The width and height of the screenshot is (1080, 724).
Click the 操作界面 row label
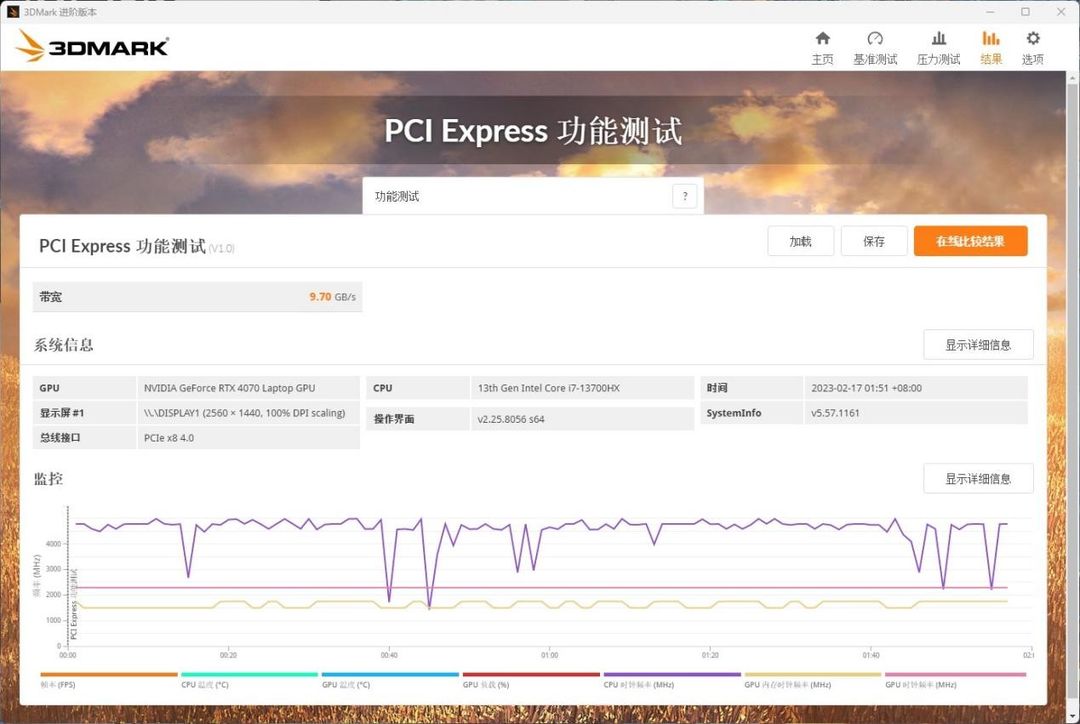(394, 419)
